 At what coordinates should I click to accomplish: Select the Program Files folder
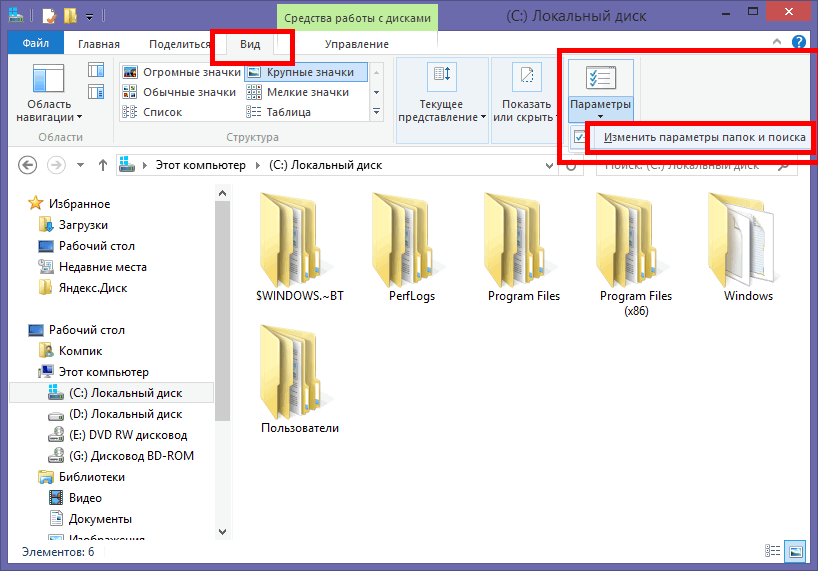524,248
